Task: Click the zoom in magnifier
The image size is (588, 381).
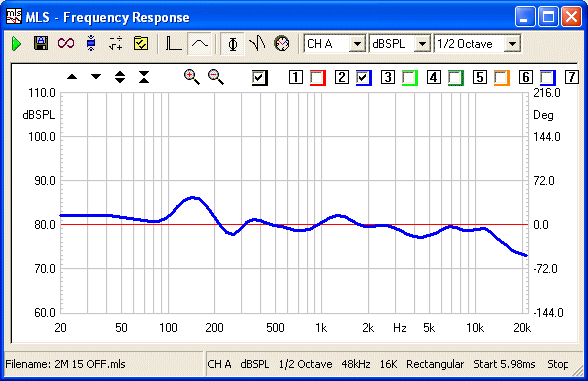Action: coord(192,77)
